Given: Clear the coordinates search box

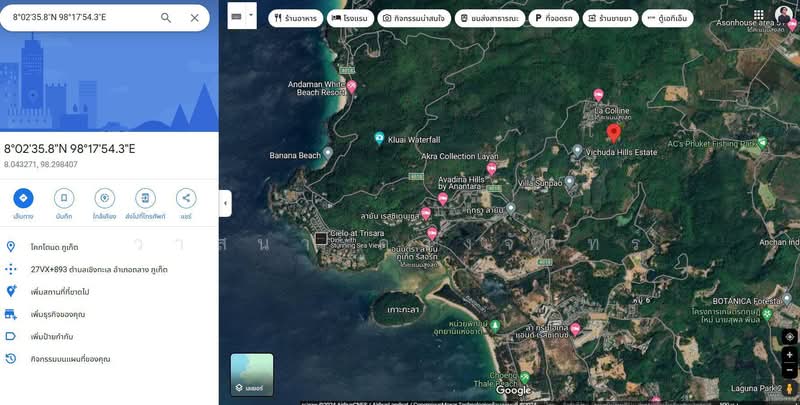Looking at the screenshot, I should [x=194, y=18].
